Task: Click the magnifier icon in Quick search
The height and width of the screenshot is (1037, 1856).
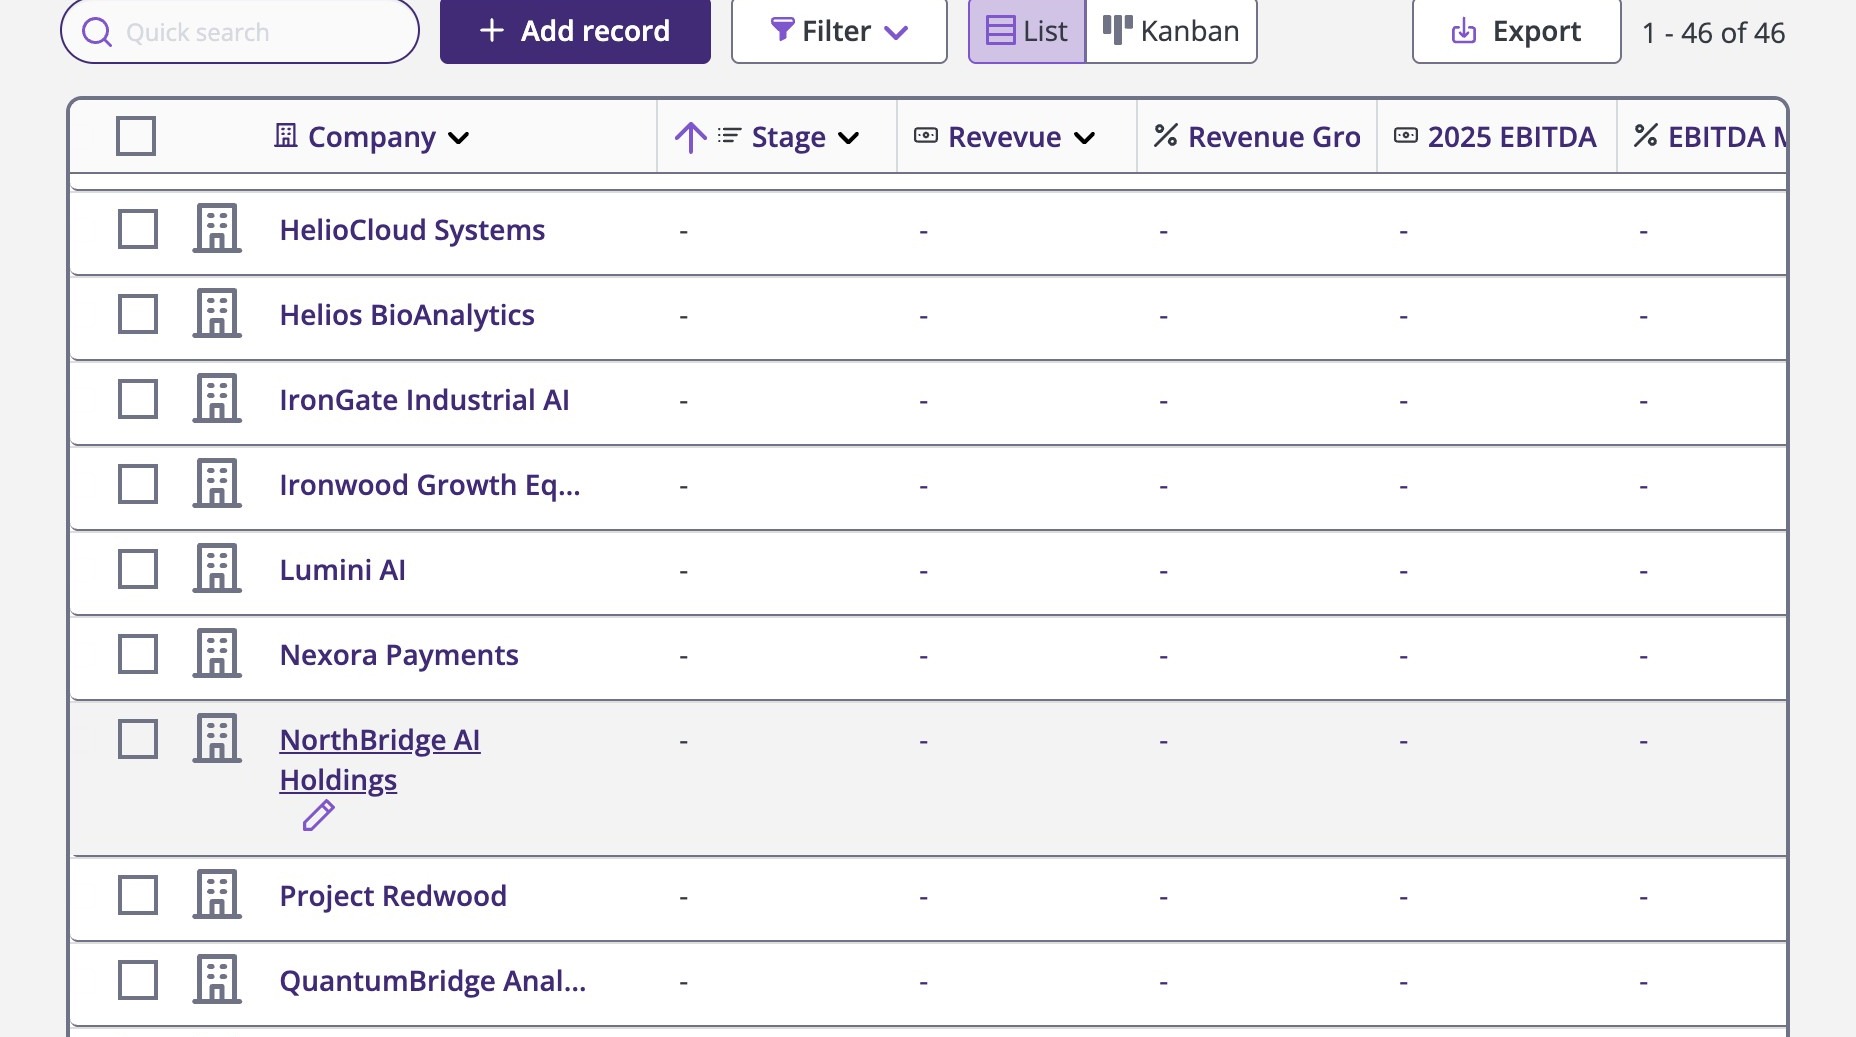Action: point(97,32)
